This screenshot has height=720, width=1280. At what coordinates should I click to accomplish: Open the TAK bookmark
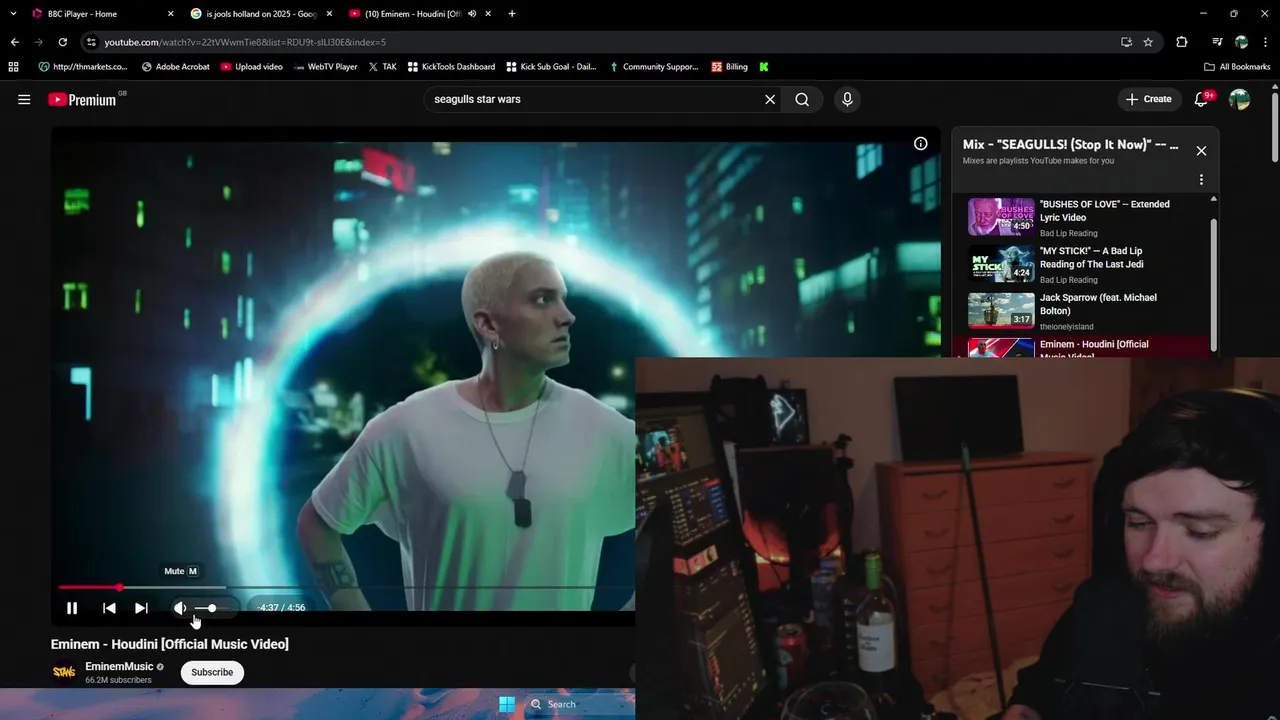pyautogui.click(x=383, y=67)
